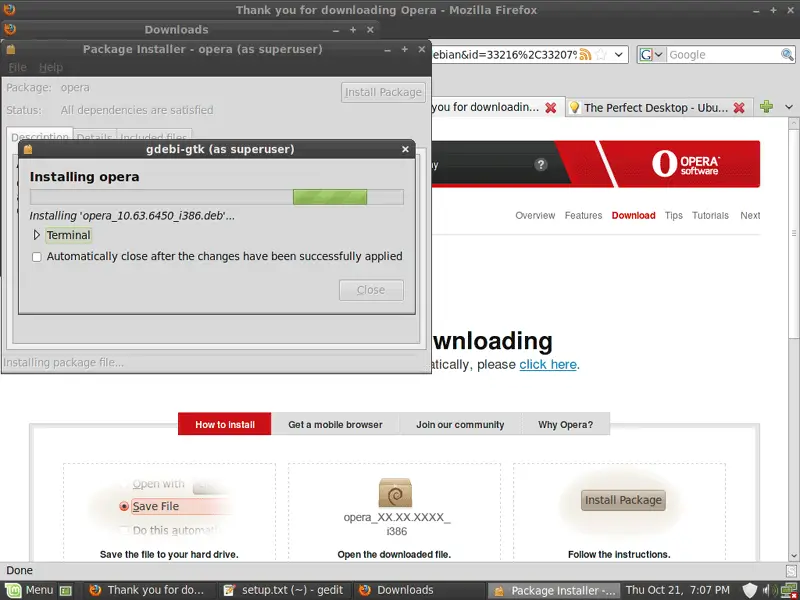This screenshot has width=800, height=600.
Task: Switch to Downloads taskbar item
Action: tap(418, 590)
